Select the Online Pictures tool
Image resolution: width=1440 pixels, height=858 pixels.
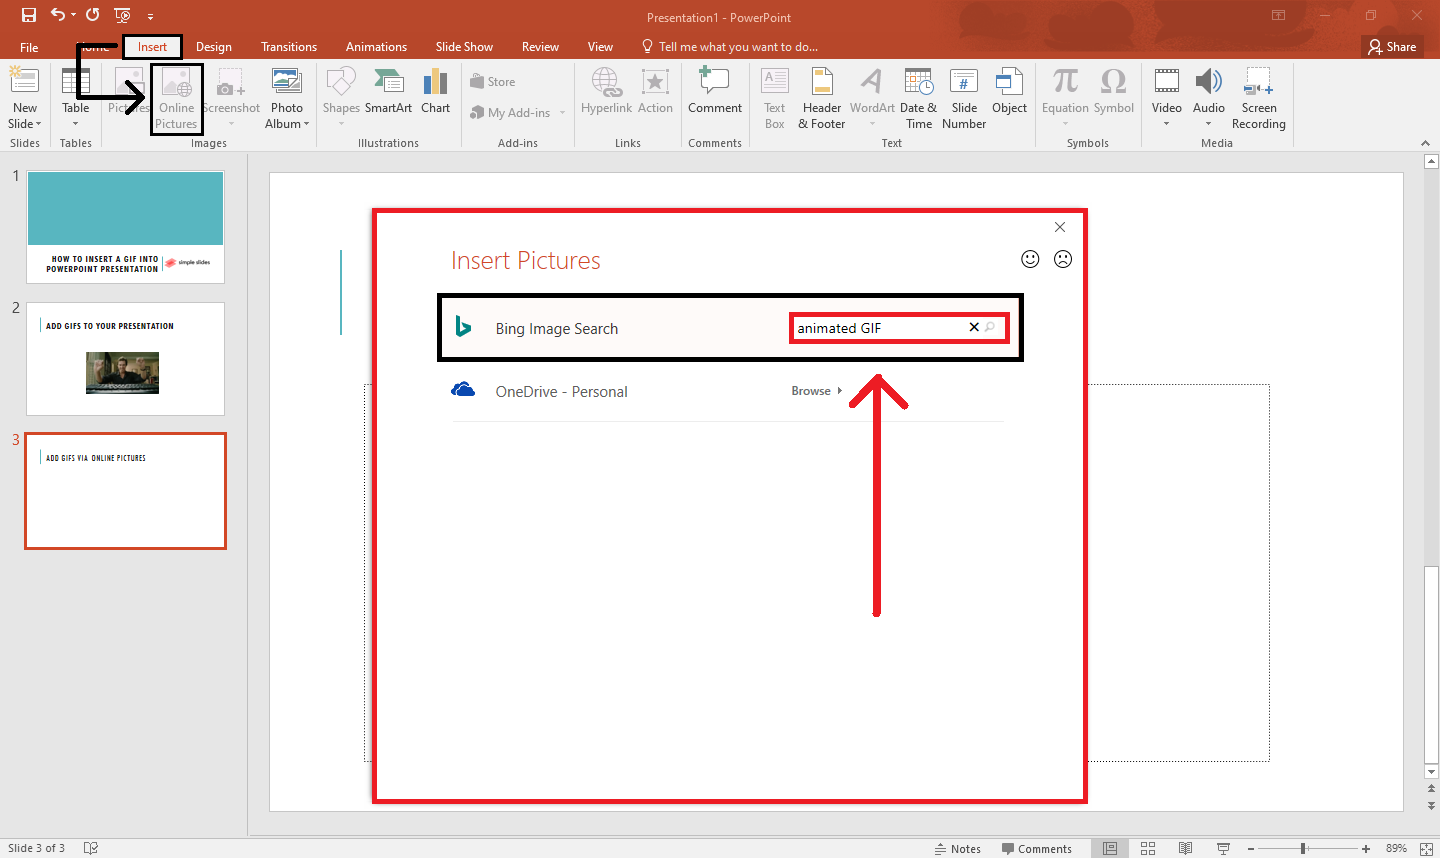[x=176, y=99]
